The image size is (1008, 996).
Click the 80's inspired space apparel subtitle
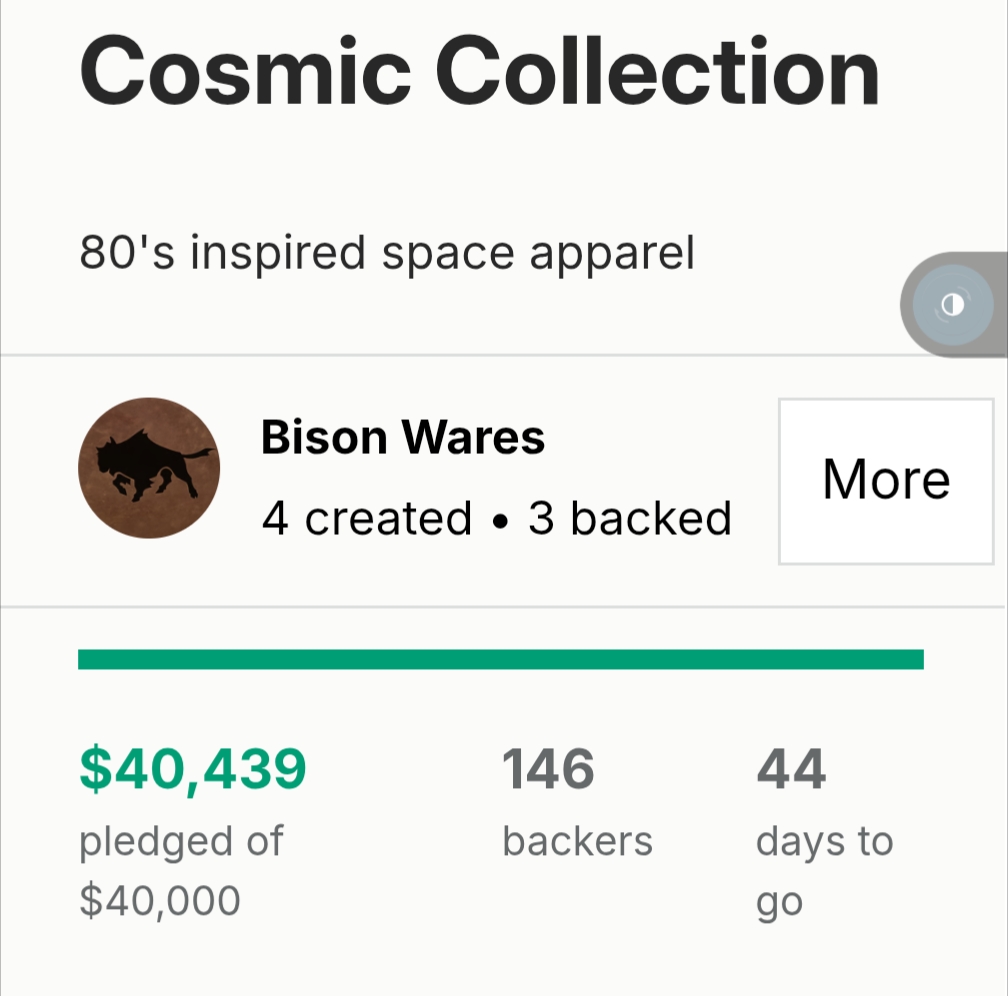[386, 253]
